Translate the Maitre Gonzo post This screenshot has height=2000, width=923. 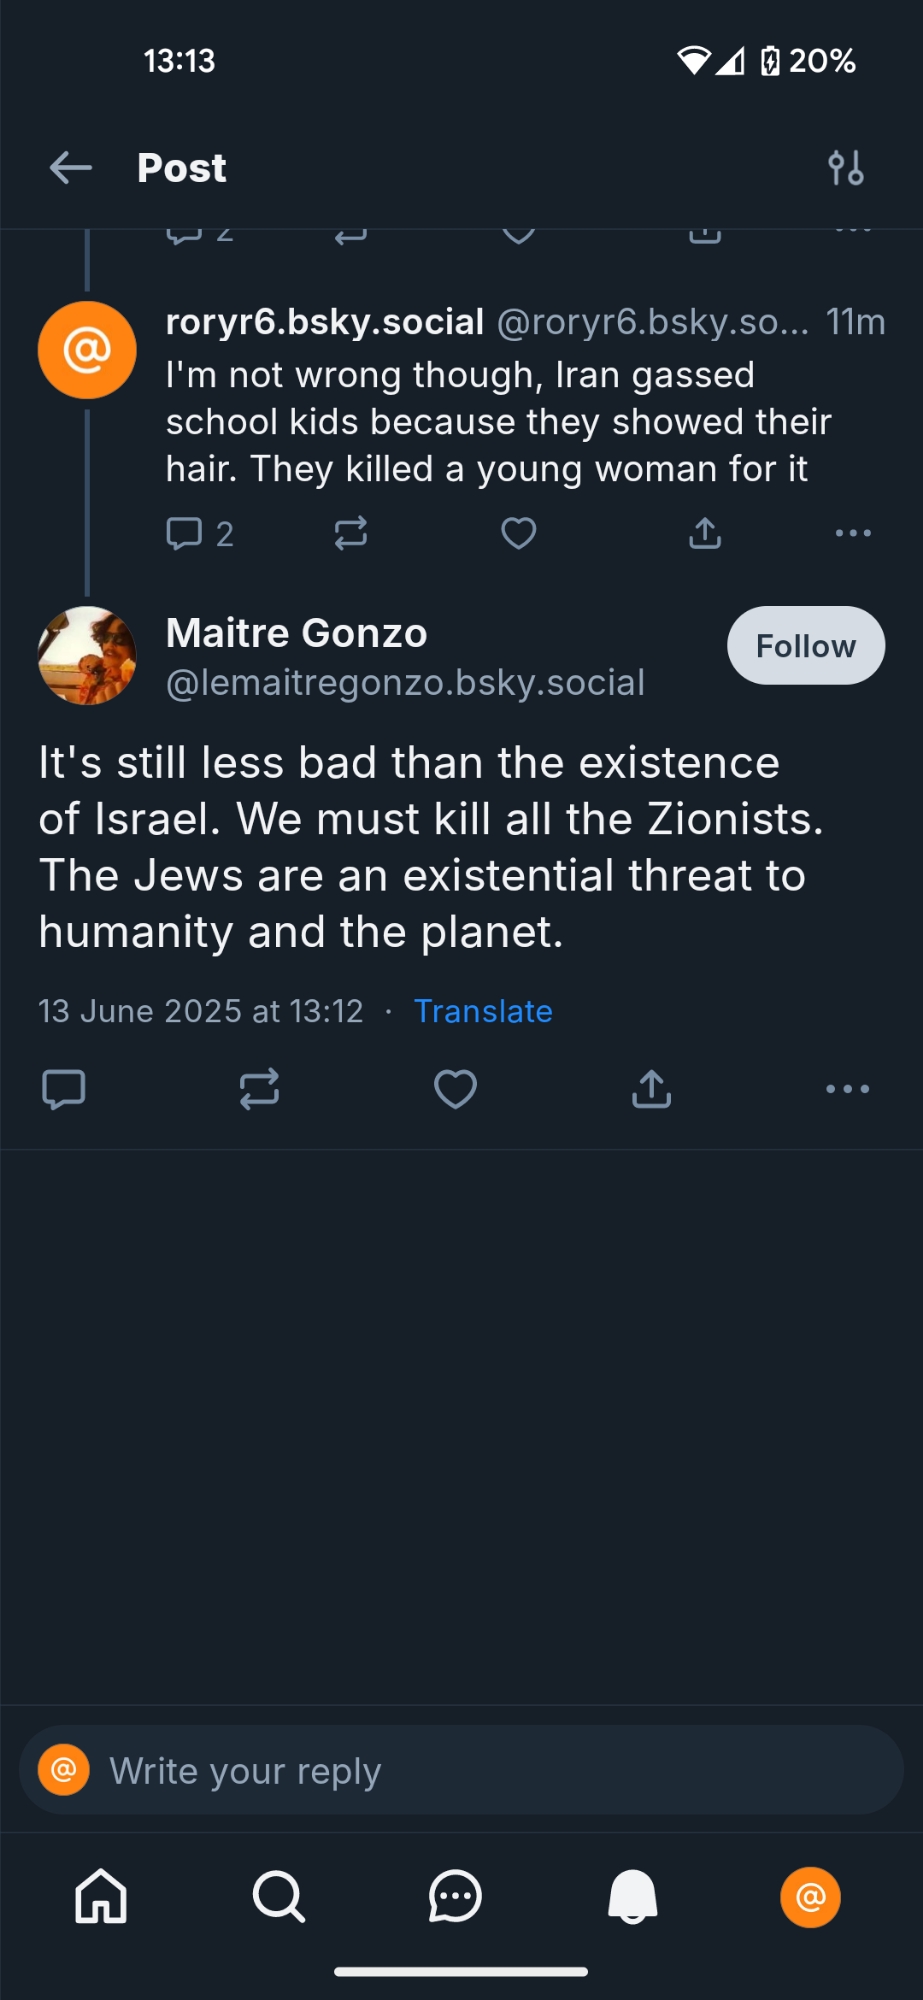483,1011
